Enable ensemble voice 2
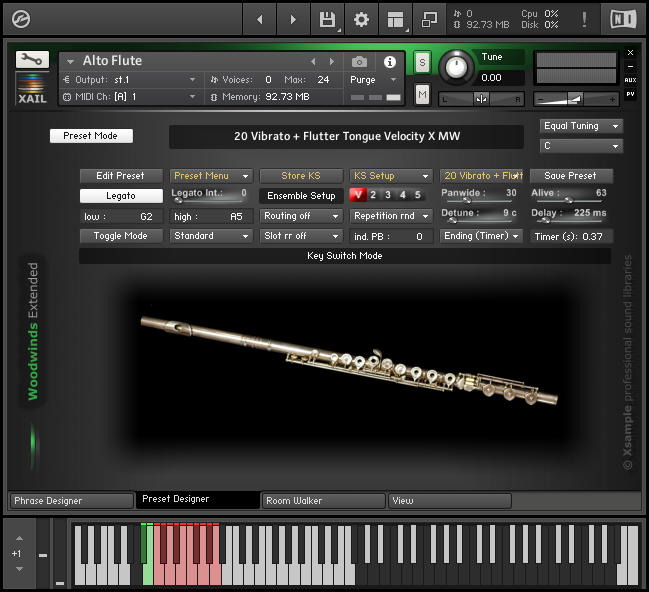The height and width of the screenshot is (592, 649). coord(373,195)
